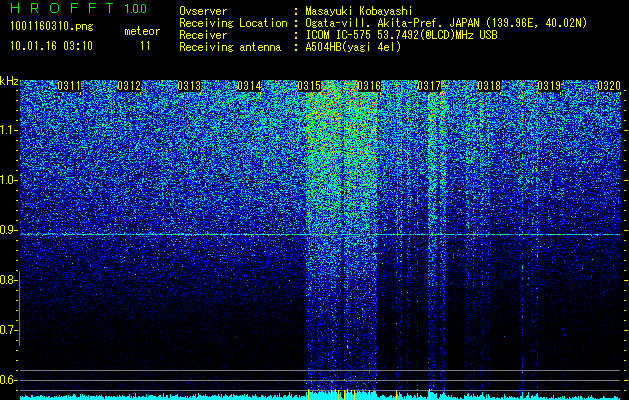Click the 0318 time marker
This screenshot has height=400, width=629.
[x=489, y=86]
